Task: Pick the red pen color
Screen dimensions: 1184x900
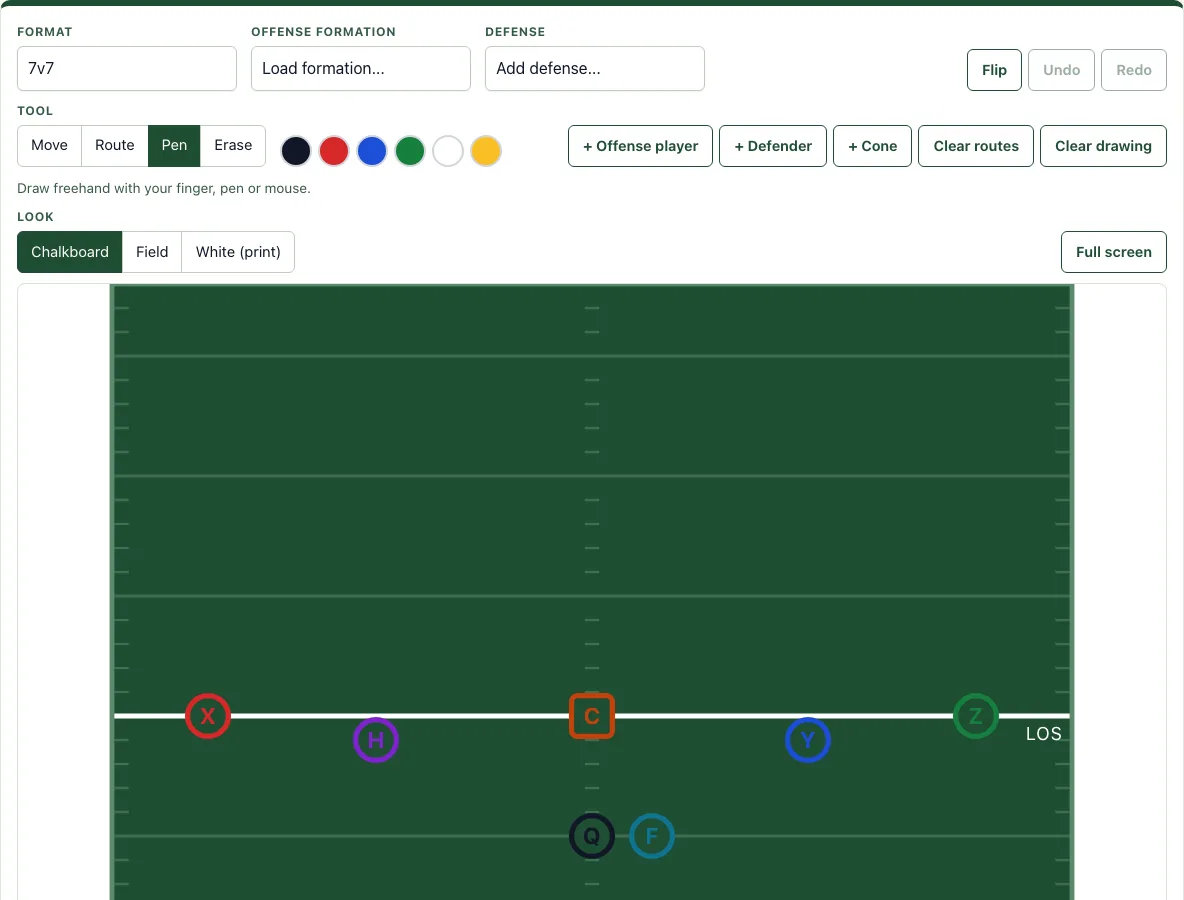Action: (x=334, y=151)
